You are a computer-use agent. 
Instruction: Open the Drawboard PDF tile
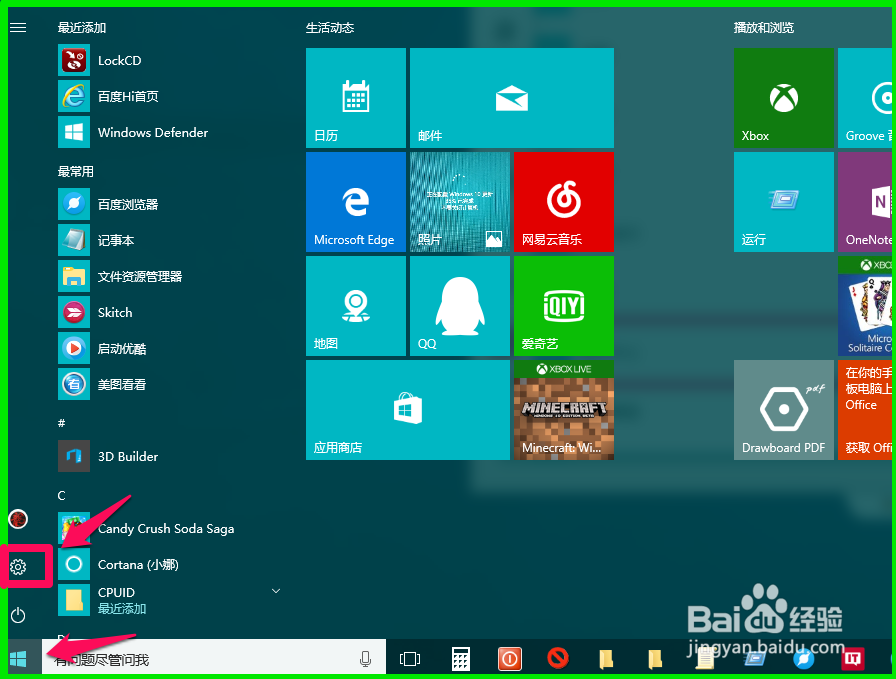point(784,410)
